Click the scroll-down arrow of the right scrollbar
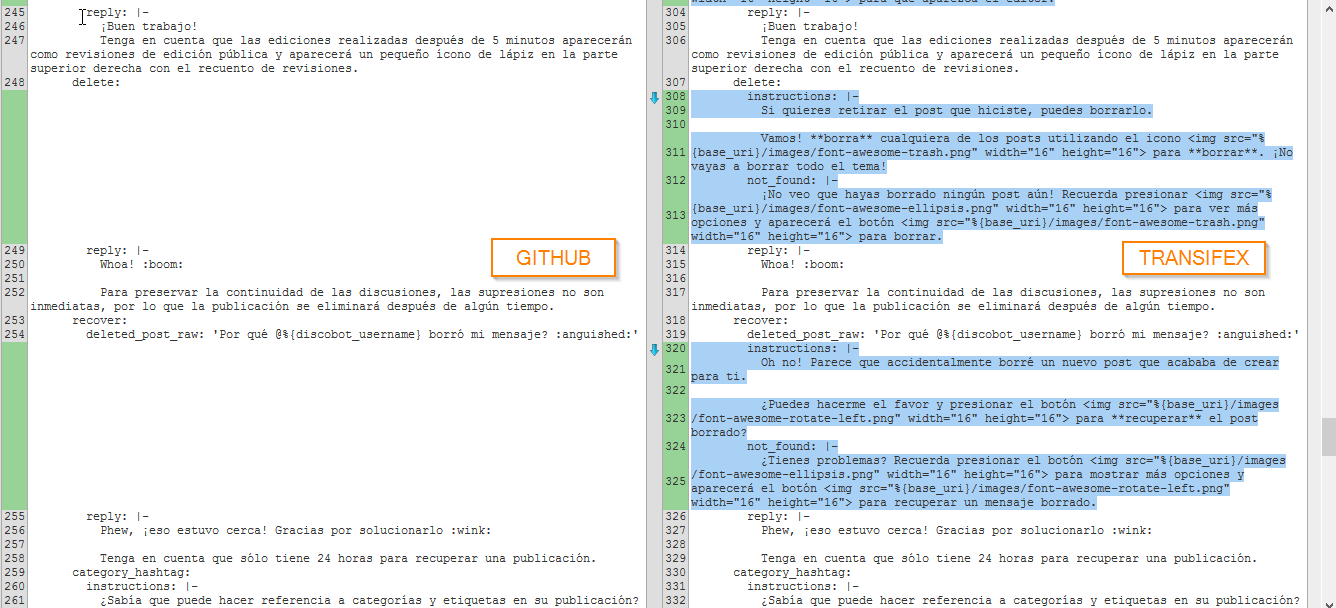1336x608 pixels. pos(1328,600)
